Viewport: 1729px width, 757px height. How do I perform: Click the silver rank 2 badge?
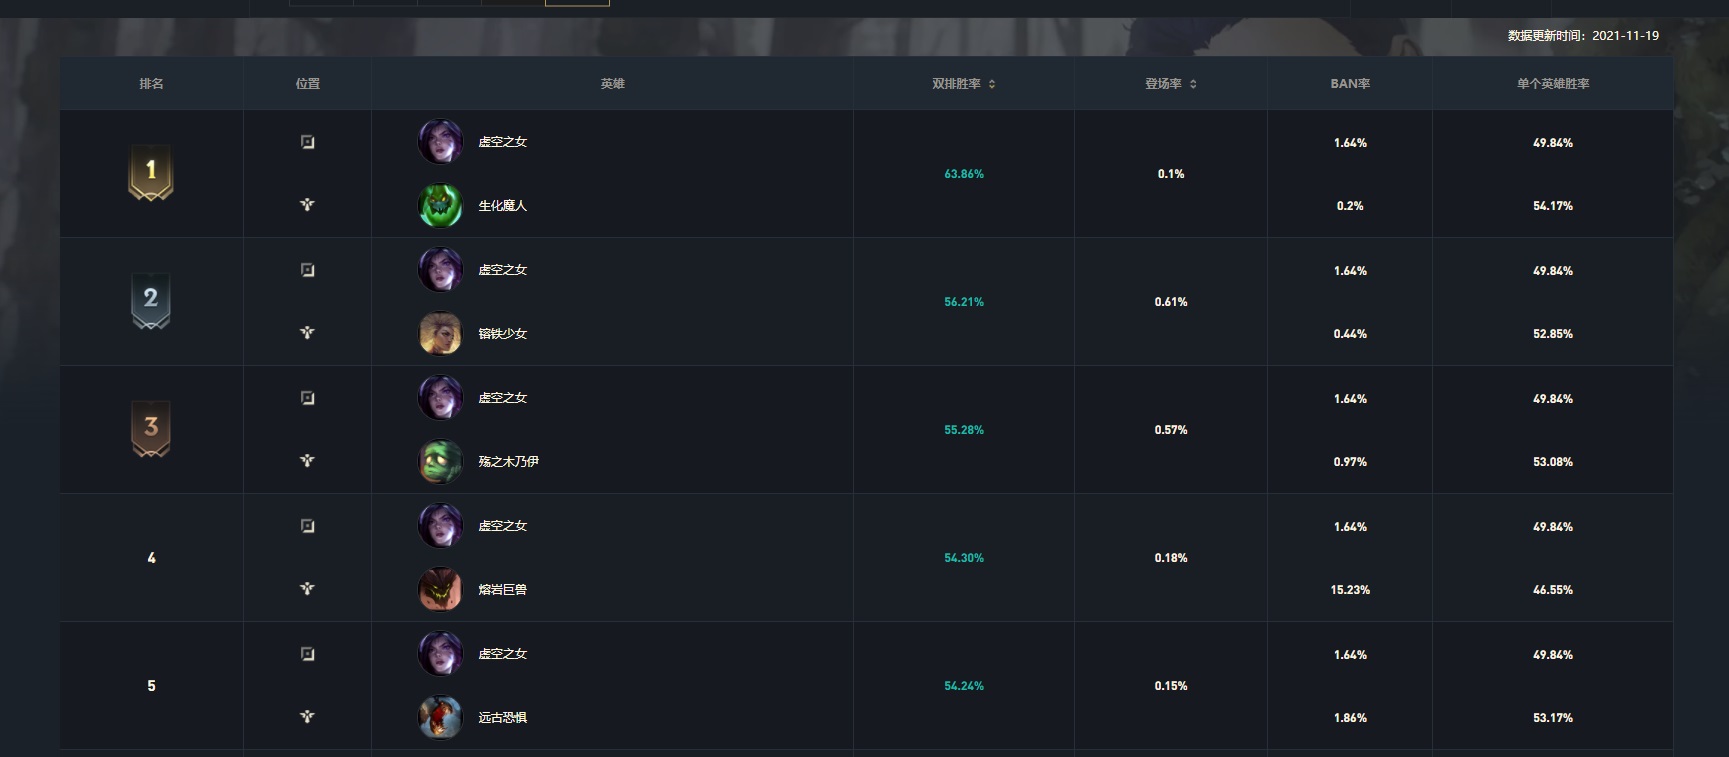click(151, 300)
